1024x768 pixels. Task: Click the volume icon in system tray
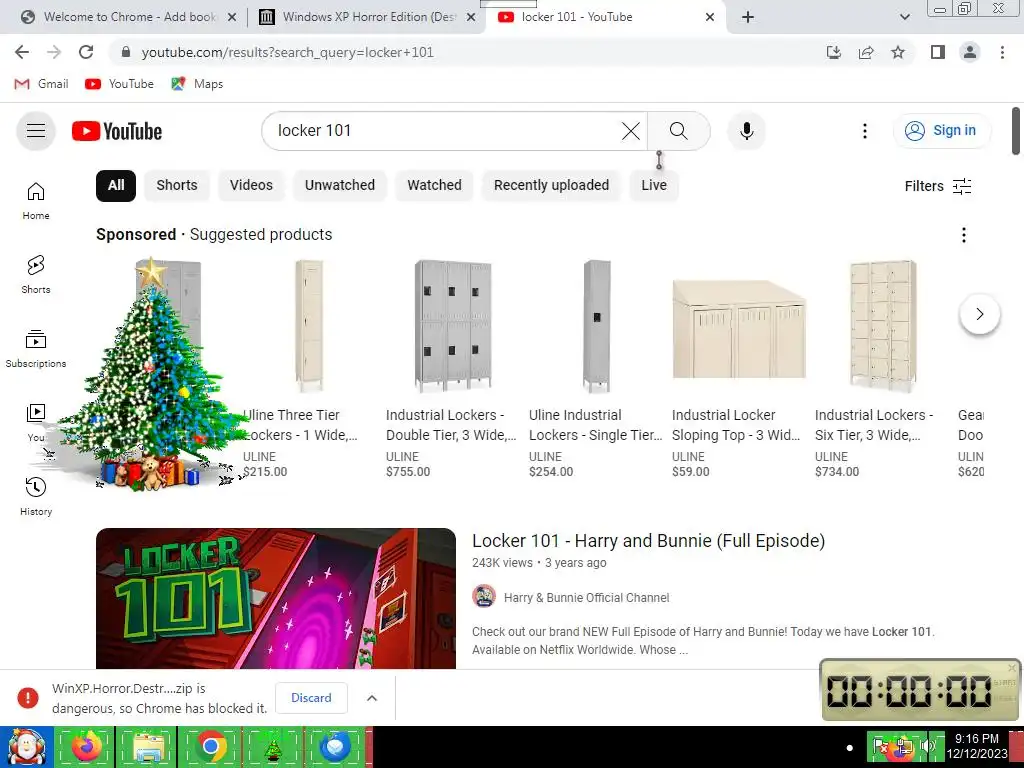point(927,746)
